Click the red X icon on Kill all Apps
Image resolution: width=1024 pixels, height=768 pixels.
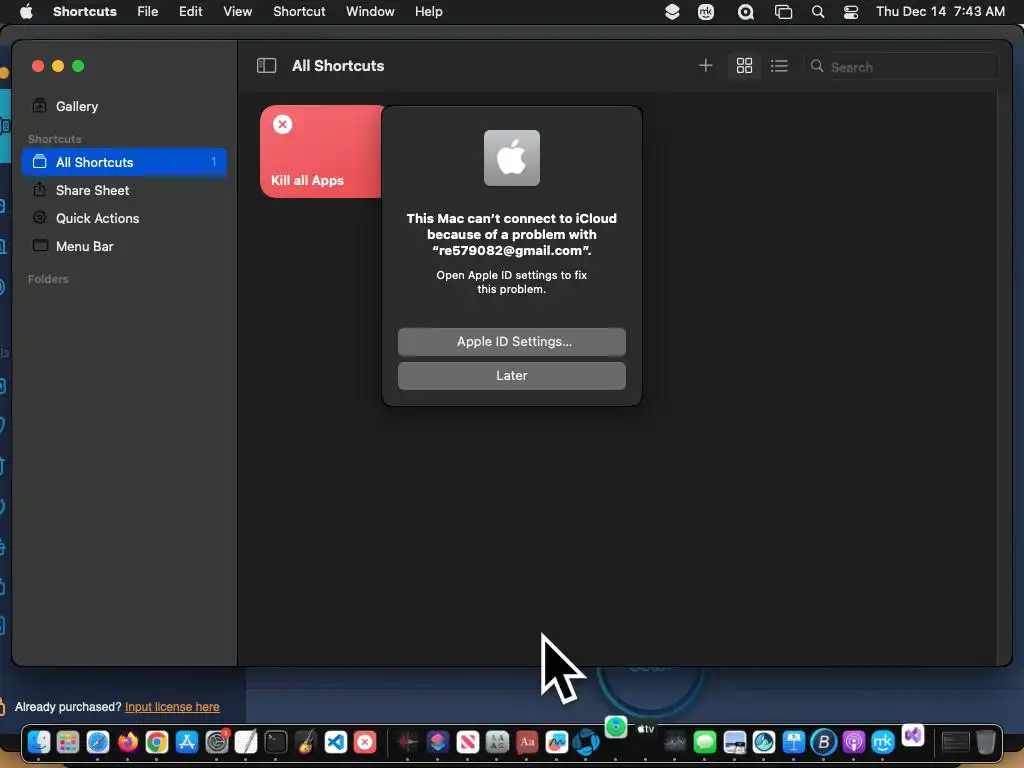click(x=282, y=125)
